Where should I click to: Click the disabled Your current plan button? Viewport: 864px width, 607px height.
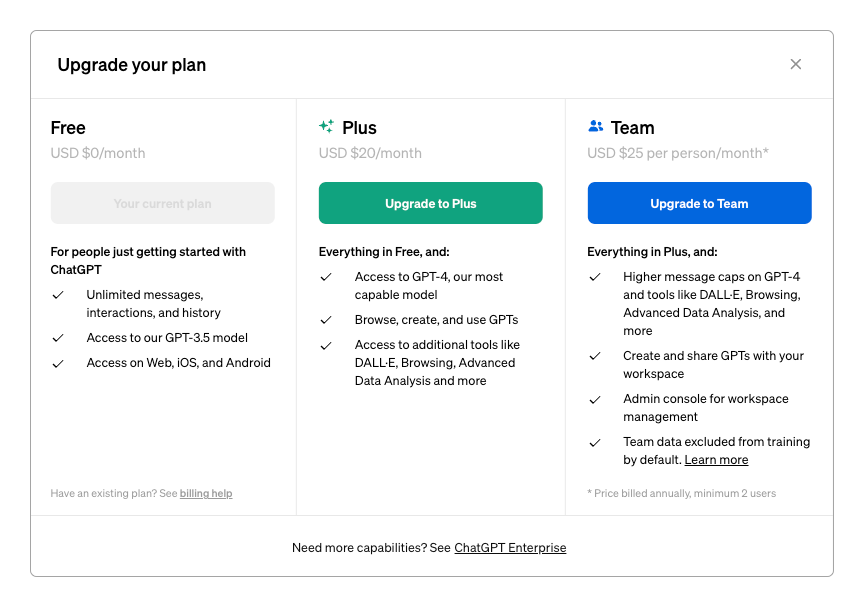pos(163,203)
